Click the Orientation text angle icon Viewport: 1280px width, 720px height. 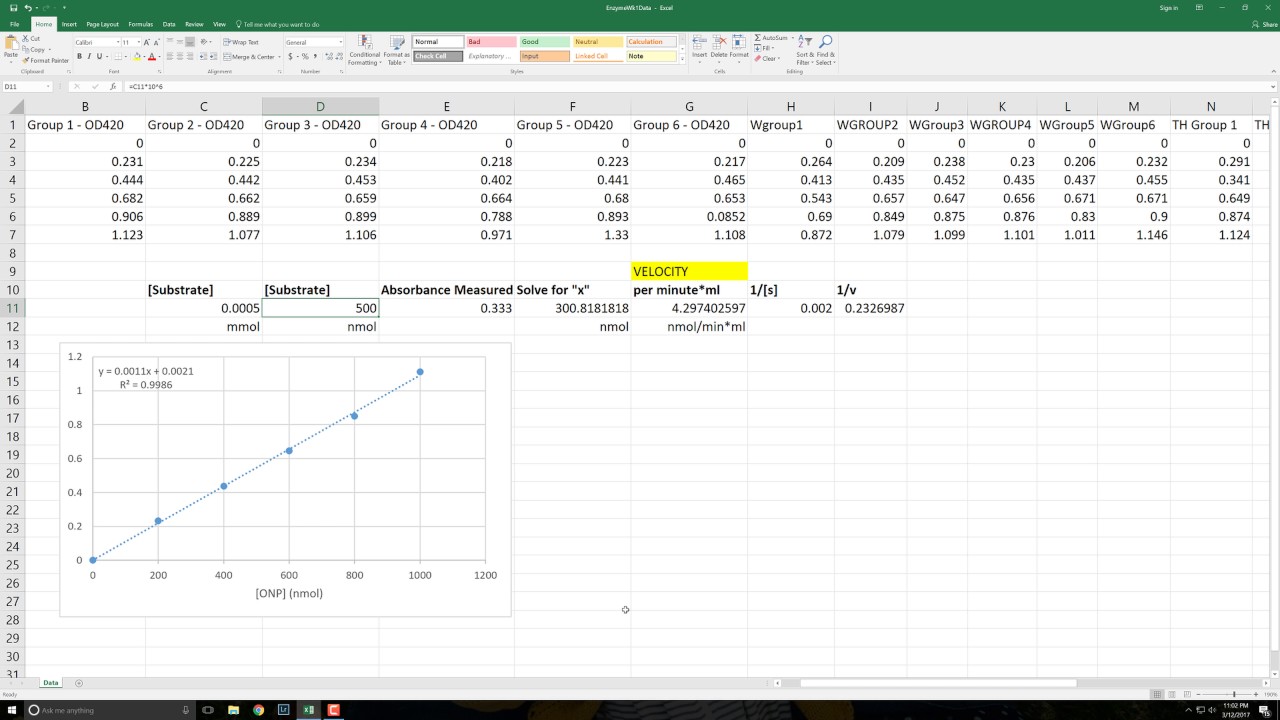coord(205,42)
